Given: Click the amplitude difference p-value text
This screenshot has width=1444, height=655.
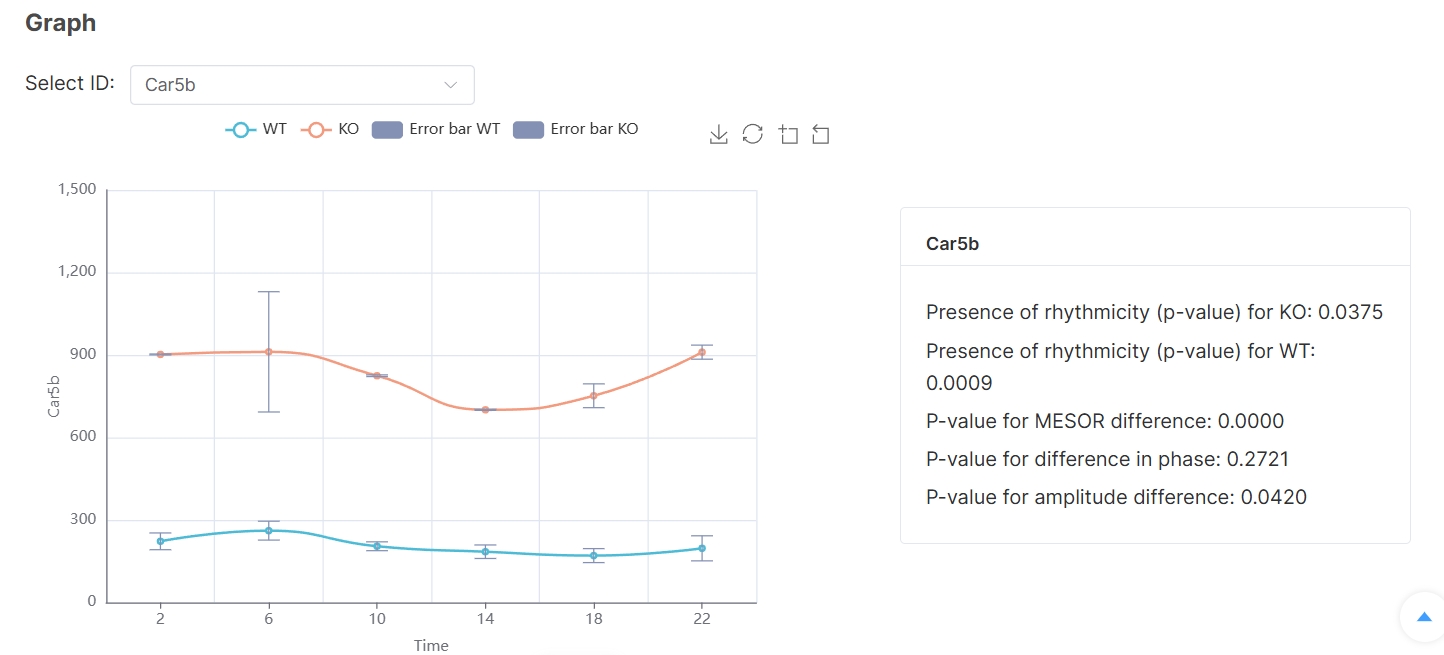Looking at the screenshot, I should click(1116, 497).
